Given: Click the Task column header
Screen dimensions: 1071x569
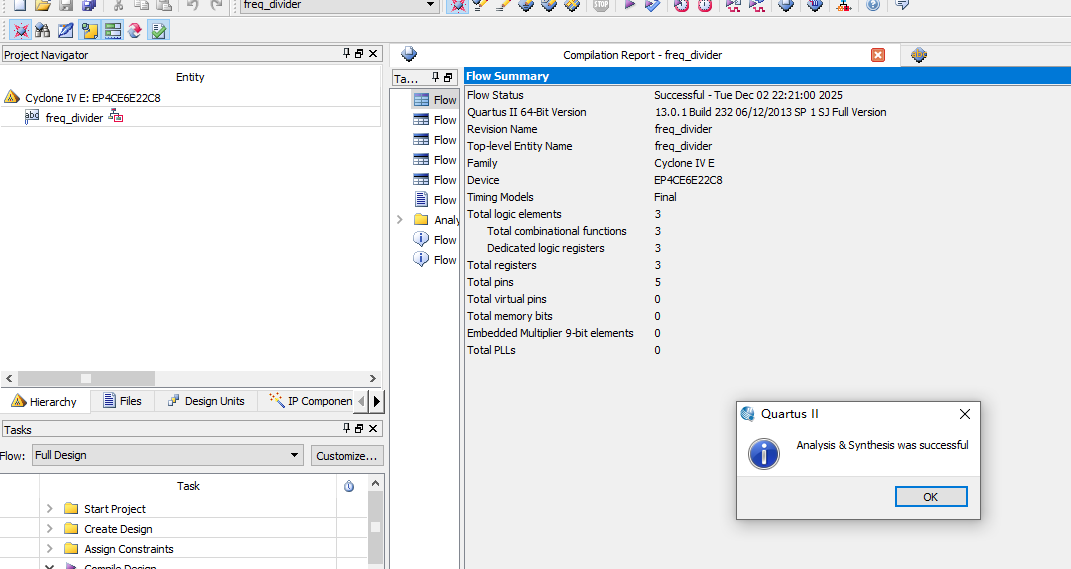Looking at the screenshot, I should [x=188, y=486].
